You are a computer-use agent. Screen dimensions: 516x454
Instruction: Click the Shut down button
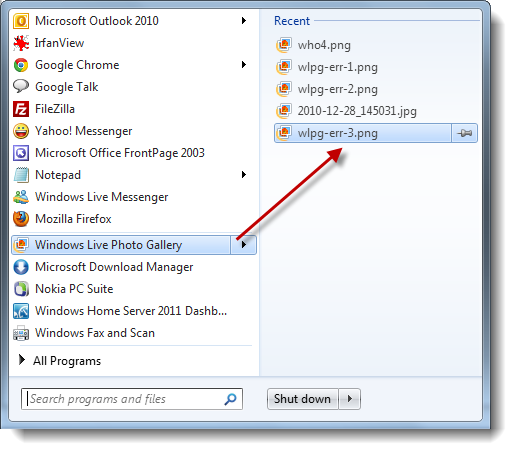pyautogui.click(x=303, y=399)
